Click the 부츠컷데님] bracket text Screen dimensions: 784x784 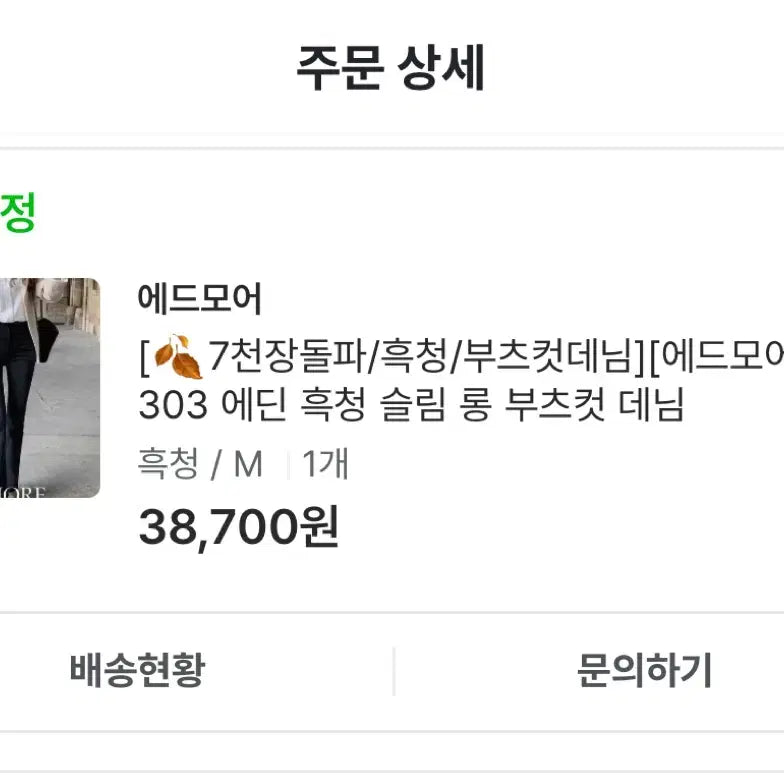coord(554,357)
